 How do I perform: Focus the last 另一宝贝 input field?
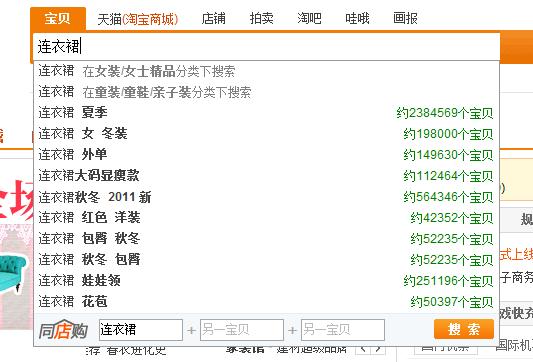[343, 330]
